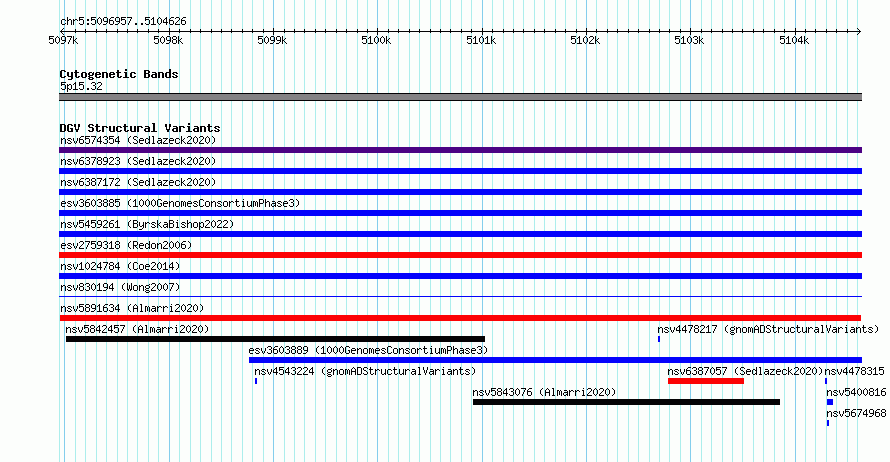This screenshot has height=462, width=890.
Task: Click the Cytogenetic Bands track title
Action: (x=119, y=74)
